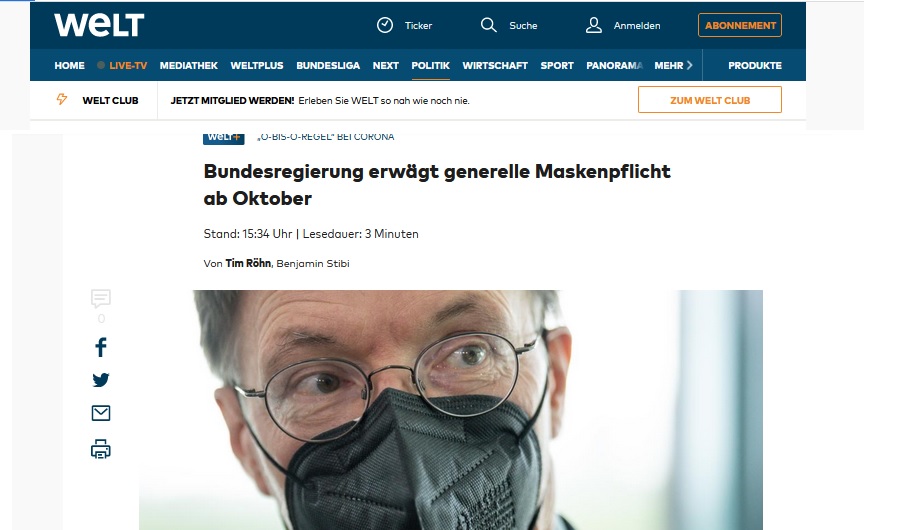900x530 pixels.
Task: Click the WELT logo
Action: click(99, 25)
